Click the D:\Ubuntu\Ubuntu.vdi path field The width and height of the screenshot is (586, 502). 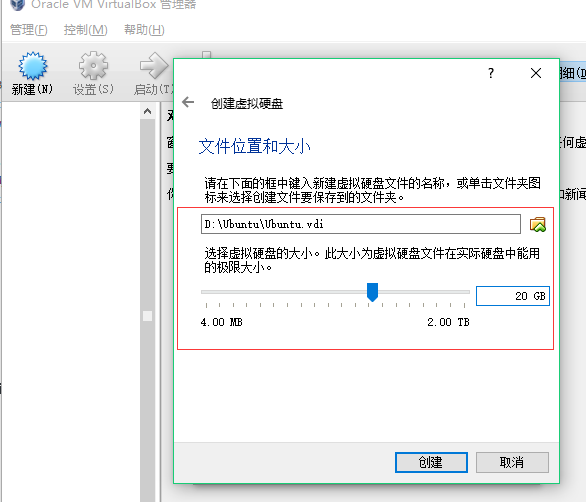coord(361,224)
